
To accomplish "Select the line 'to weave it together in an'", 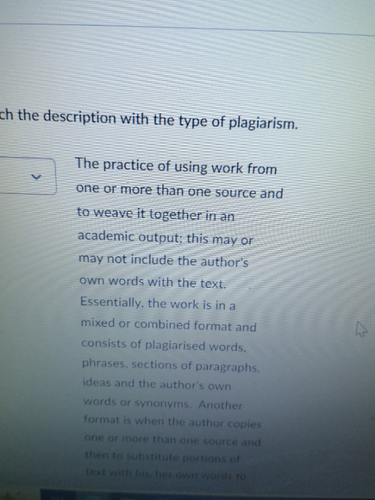I will coord(156,214).
